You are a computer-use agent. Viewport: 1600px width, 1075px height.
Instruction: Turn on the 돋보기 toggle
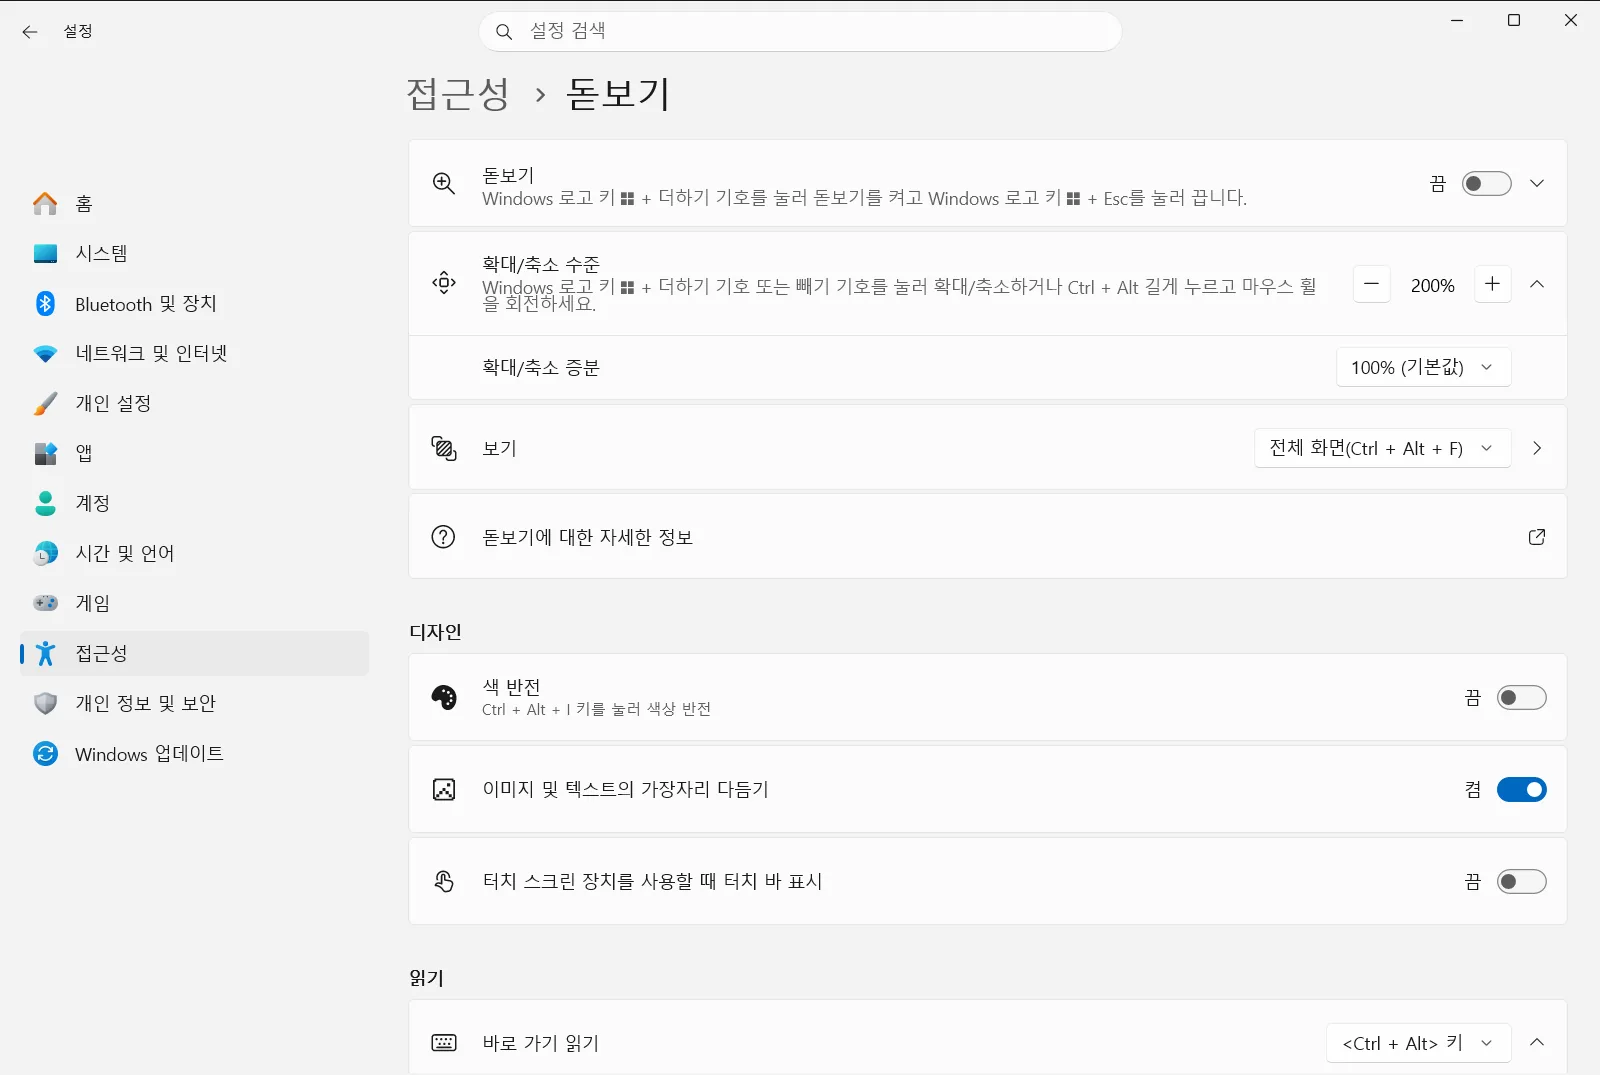[1486, 184]
